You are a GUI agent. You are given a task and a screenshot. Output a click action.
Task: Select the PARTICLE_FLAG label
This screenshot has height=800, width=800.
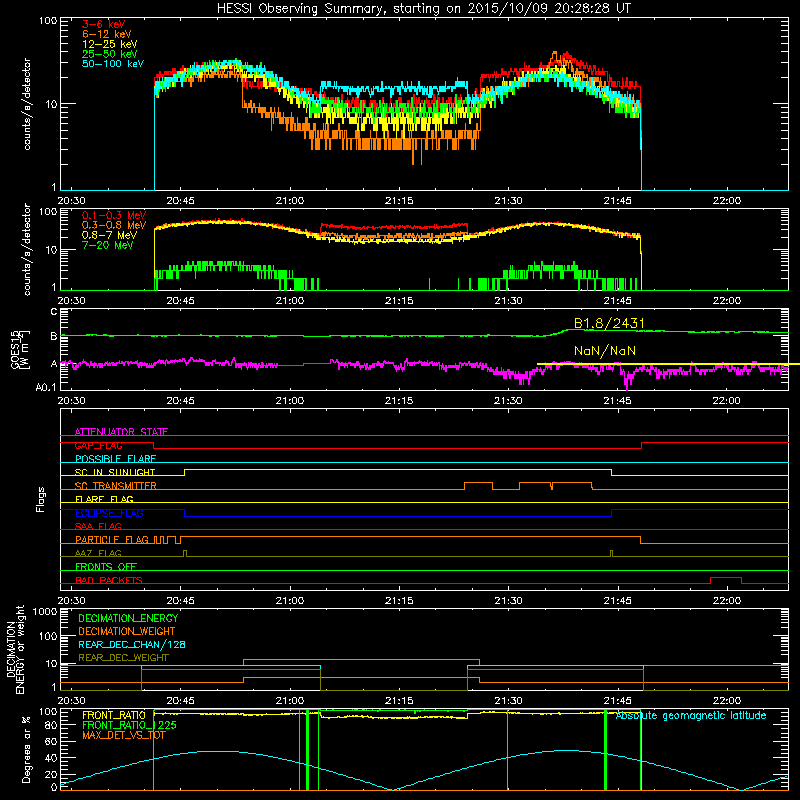(112, 540)
